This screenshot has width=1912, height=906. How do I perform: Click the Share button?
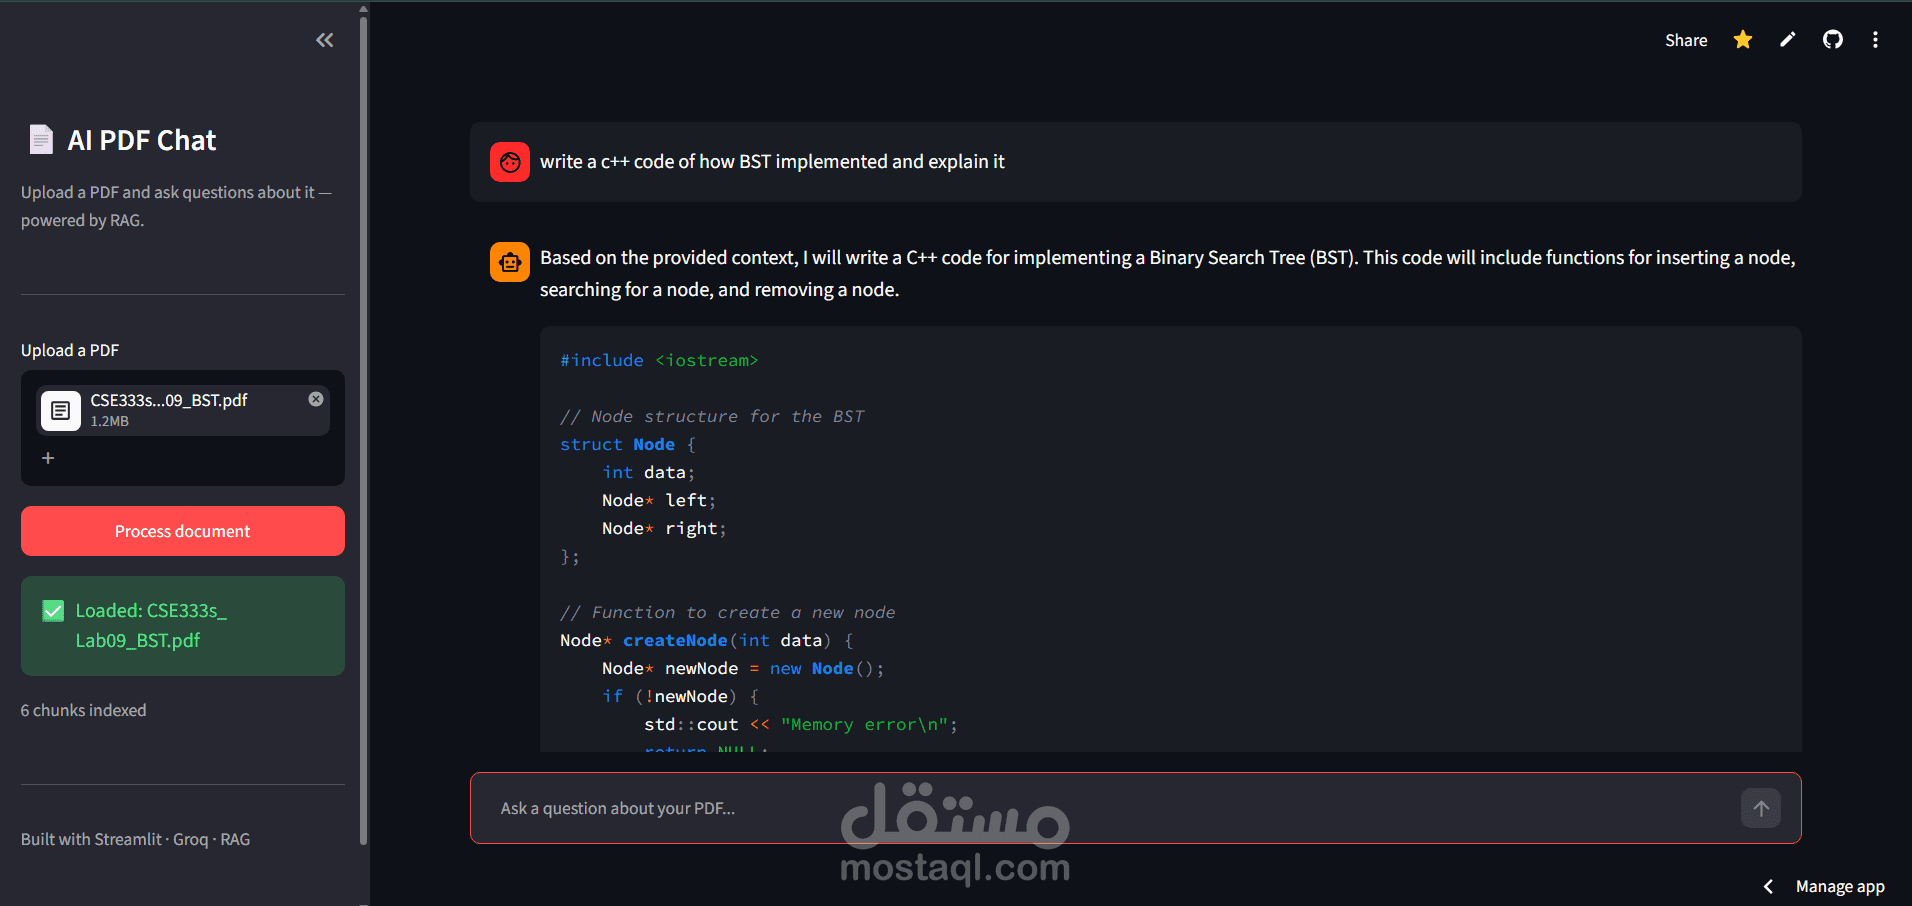coord(1686,40)
